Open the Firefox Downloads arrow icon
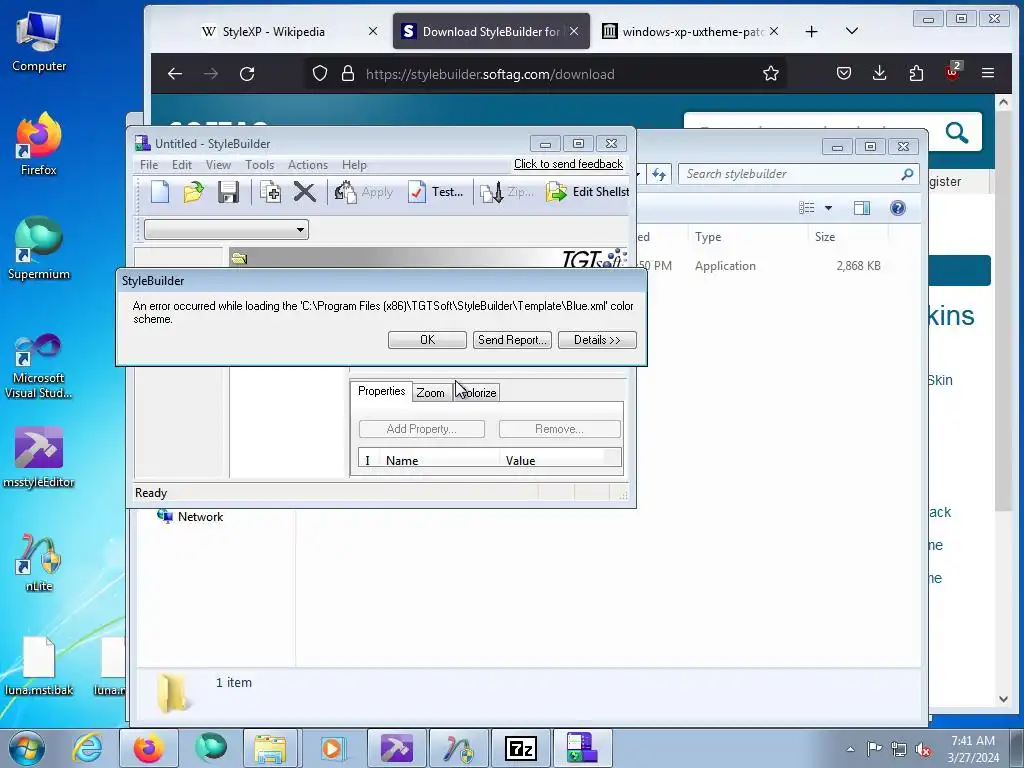Viewport: 1024px width, 768px height. pos(880,73)
